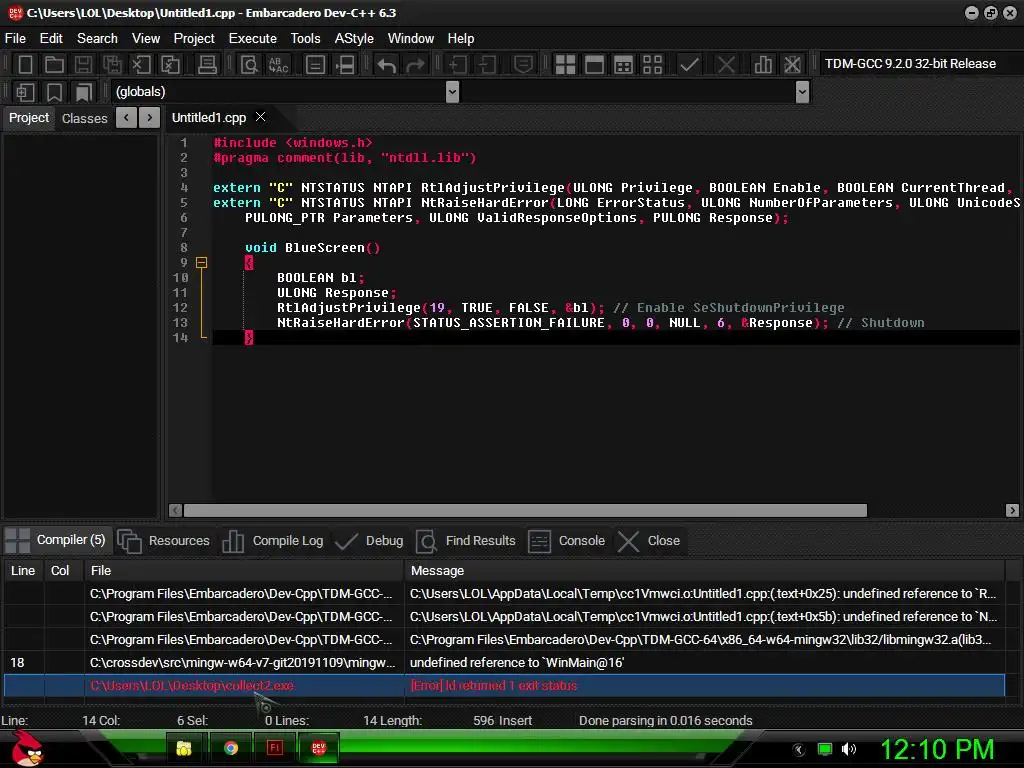Switch to the Compiler (5) tab

tap(57, 540)
